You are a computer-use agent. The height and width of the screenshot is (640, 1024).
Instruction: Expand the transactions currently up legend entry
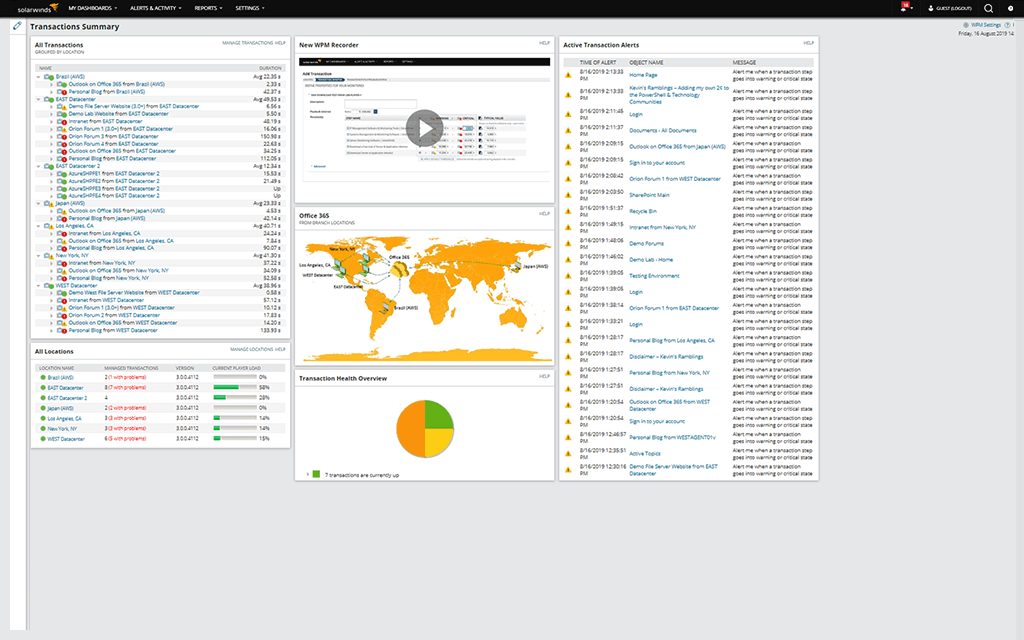click(307, 473)
